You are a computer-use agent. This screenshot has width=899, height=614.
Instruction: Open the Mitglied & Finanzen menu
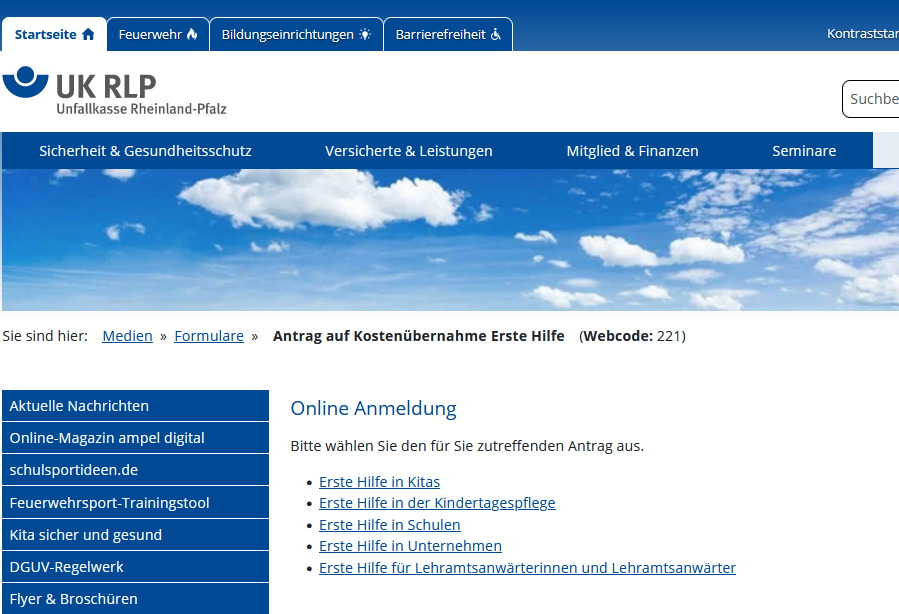point(632,151)
